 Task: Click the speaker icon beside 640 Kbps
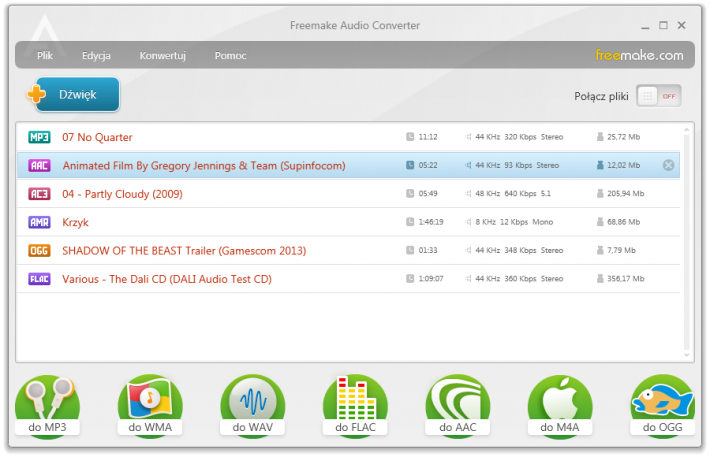tap(468, 194)
